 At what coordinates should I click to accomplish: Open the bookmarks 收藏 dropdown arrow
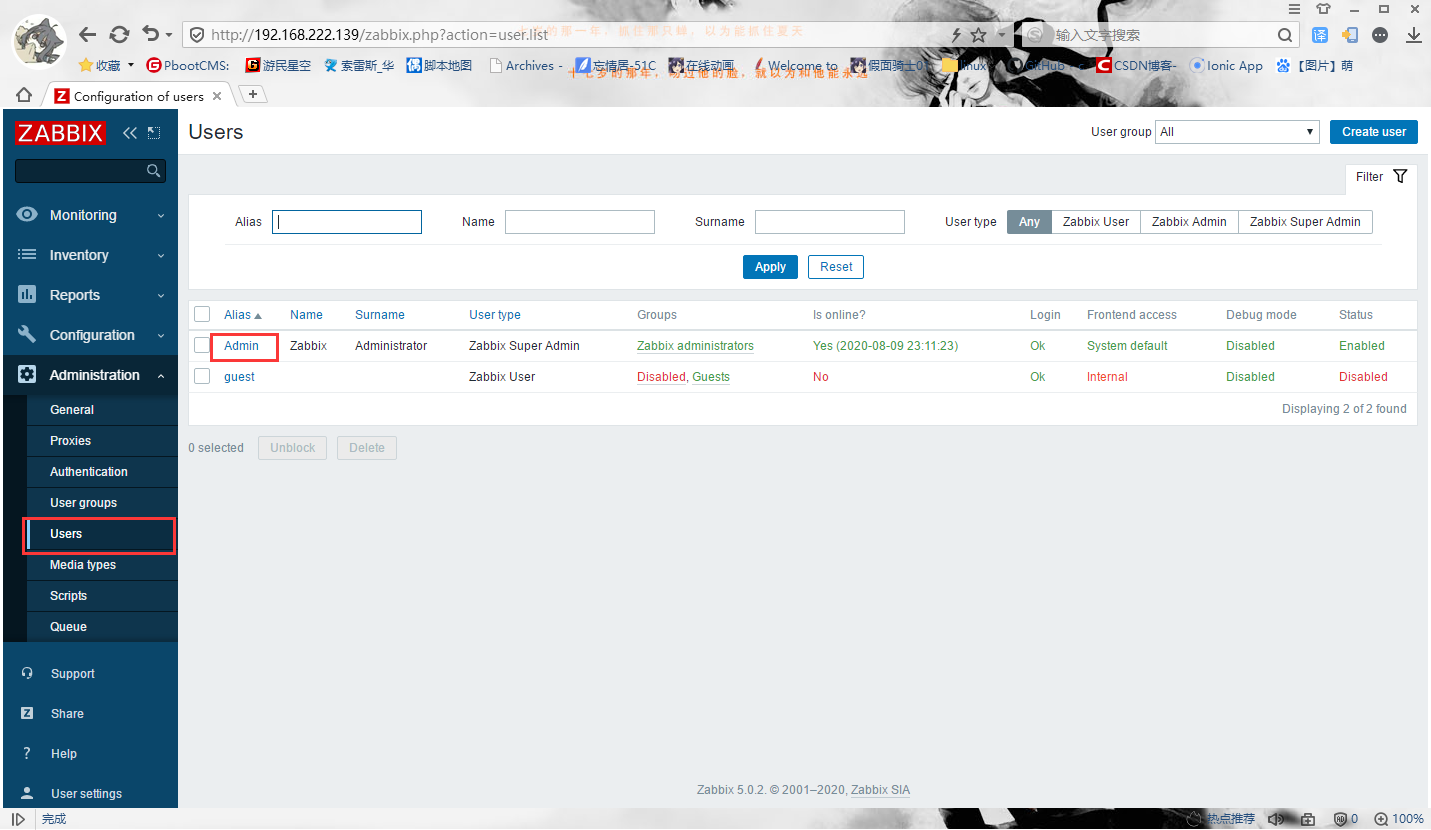pos(131,66)
